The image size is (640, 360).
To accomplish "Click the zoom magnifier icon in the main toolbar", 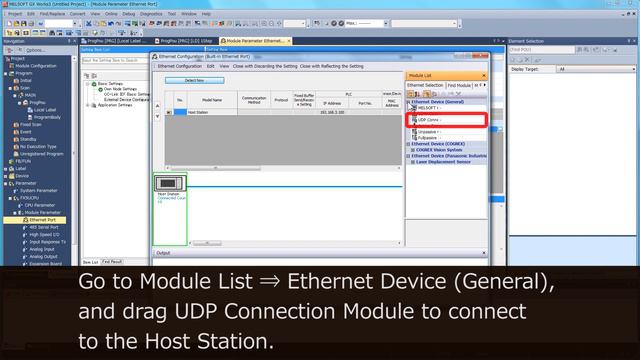I will click(x=264, y=24).
